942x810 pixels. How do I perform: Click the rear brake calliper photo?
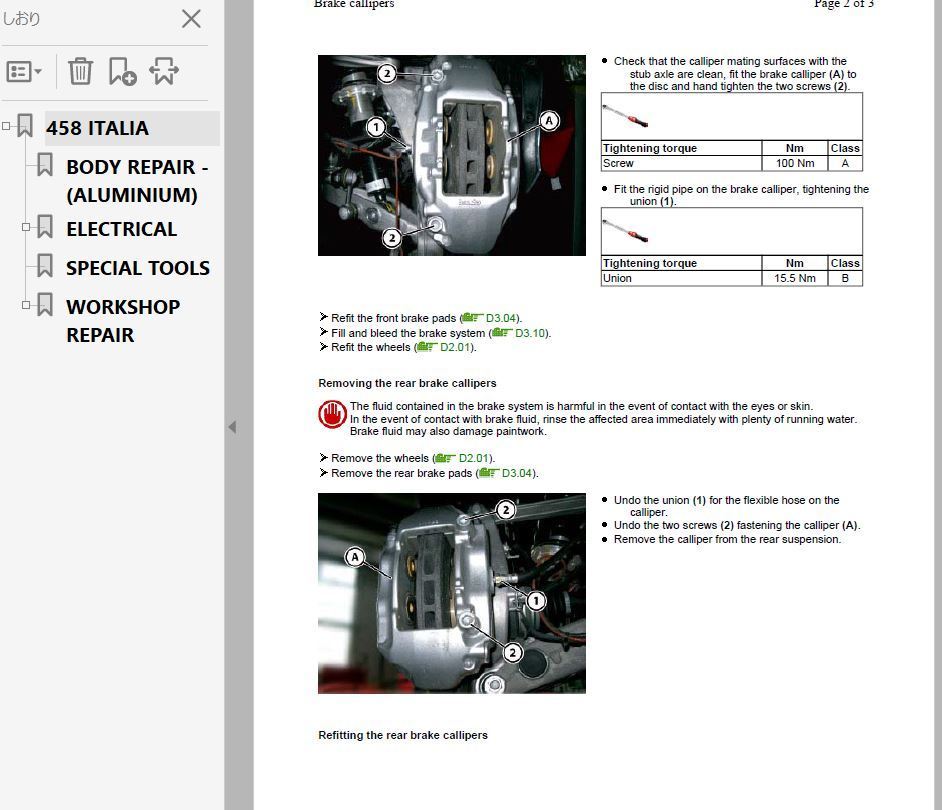click(x=452, y=594)
